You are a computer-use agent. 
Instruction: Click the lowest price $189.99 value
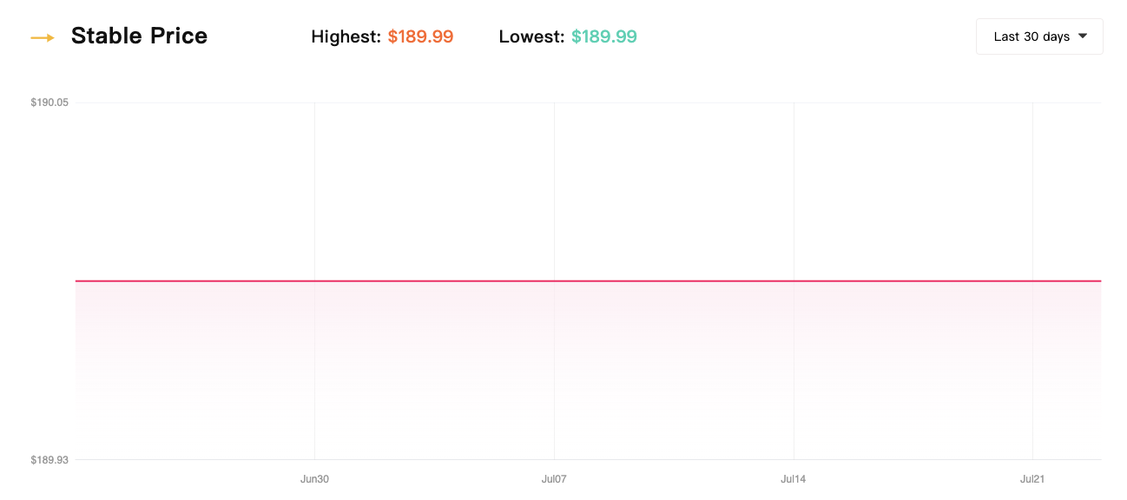604,37
